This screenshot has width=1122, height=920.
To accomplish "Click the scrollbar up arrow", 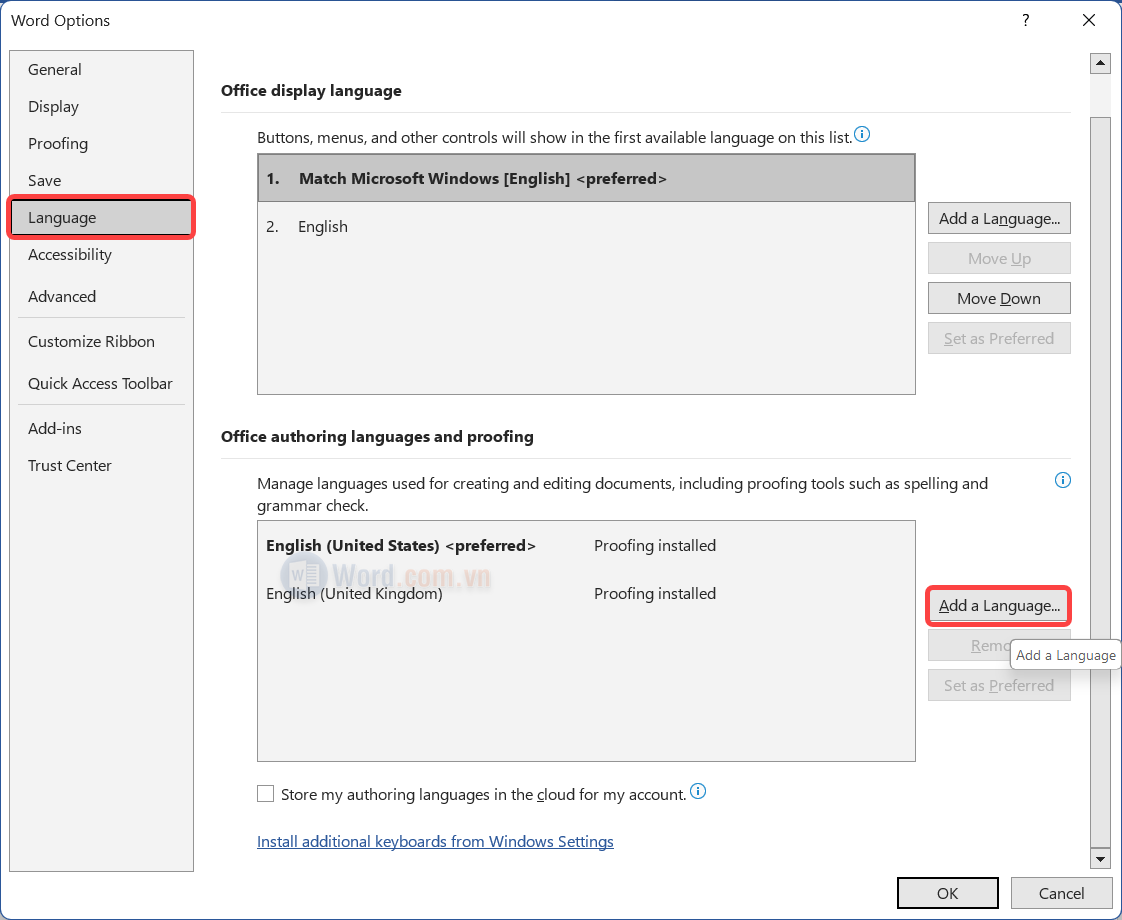I will 1100,64.
